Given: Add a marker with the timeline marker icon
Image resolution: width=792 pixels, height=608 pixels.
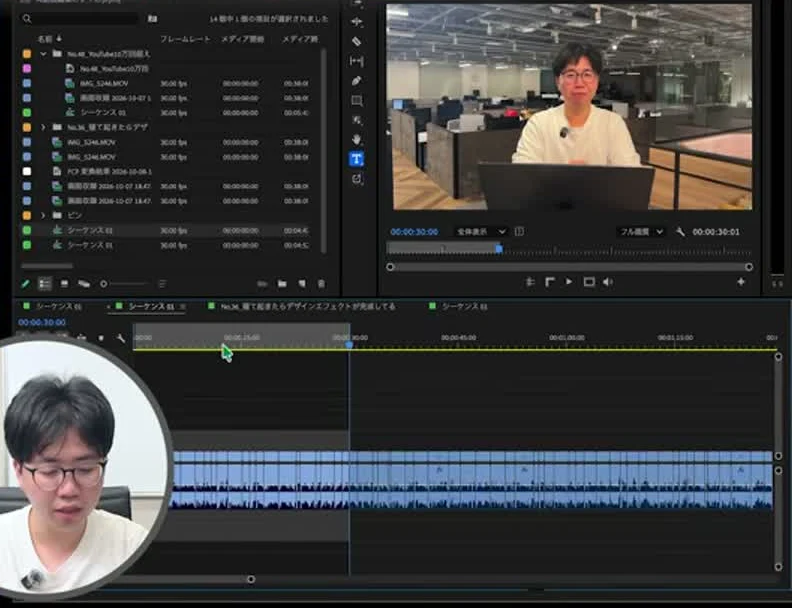Looking at the screenshot, I should point(101,338).
